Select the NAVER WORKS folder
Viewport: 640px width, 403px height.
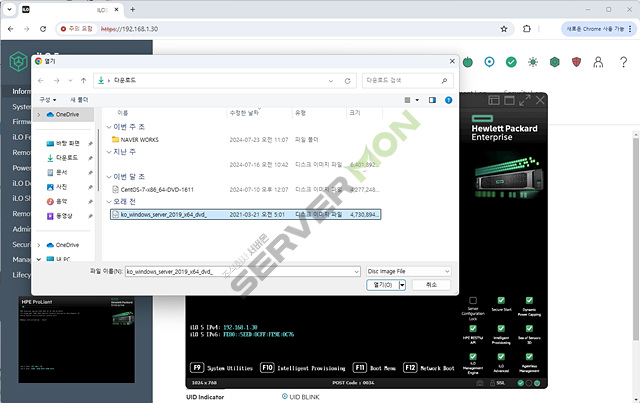[x=135, y=140]
